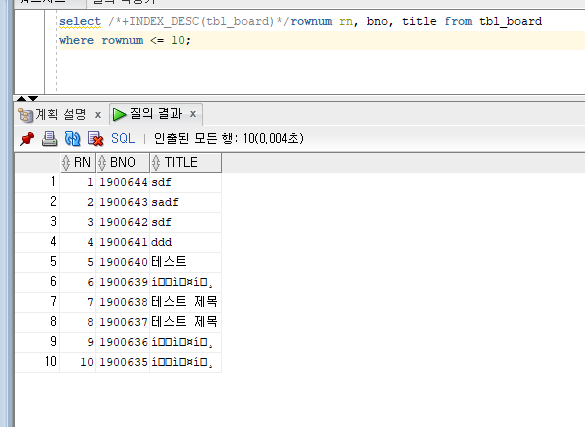Switch to the 계획 설명 tab

[x=60, y=114]
